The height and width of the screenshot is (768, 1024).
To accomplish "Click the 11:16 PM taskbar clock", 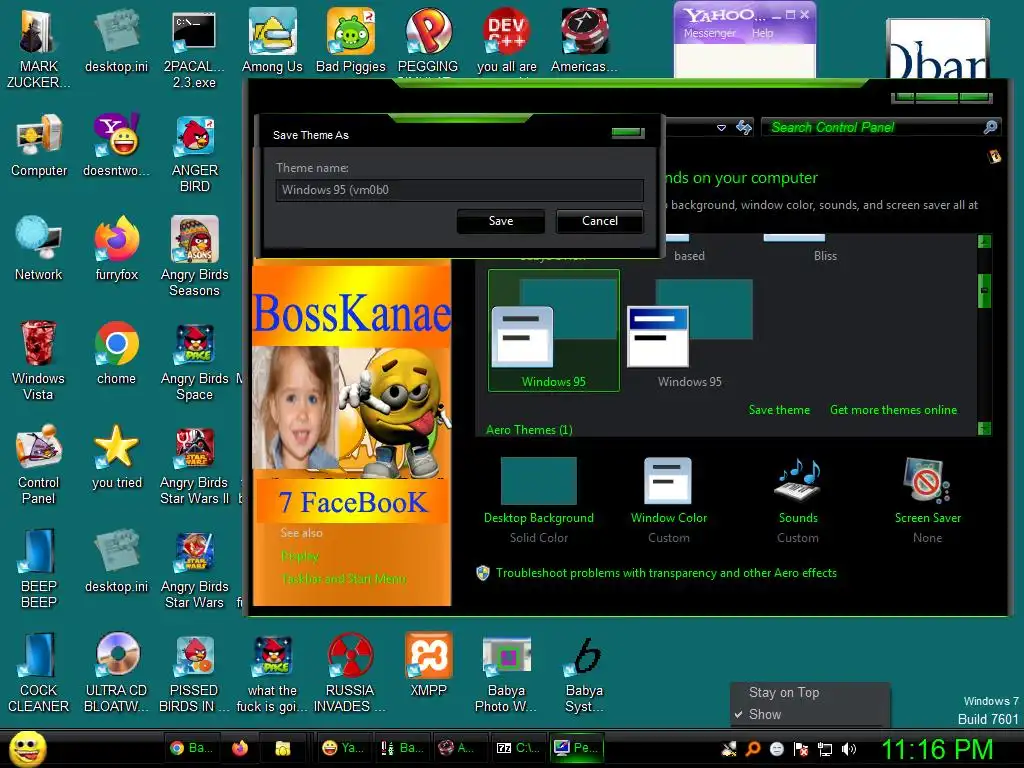I will (937, 749).
